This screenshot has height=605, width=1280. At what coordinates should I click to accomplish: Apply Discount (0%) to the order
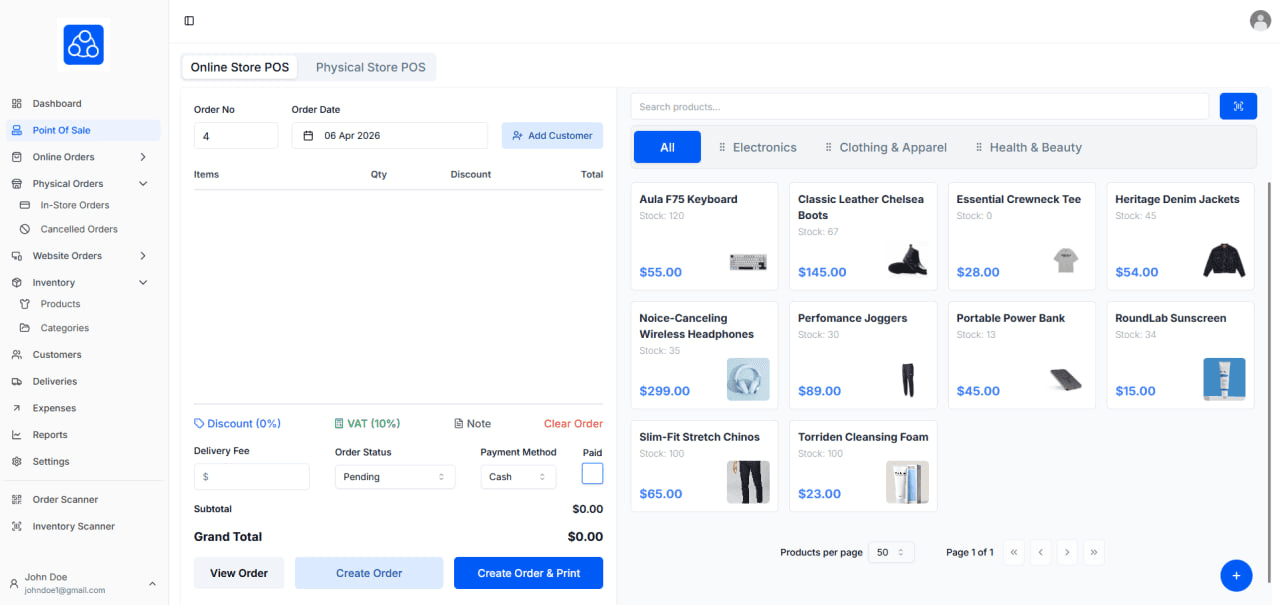237,424
